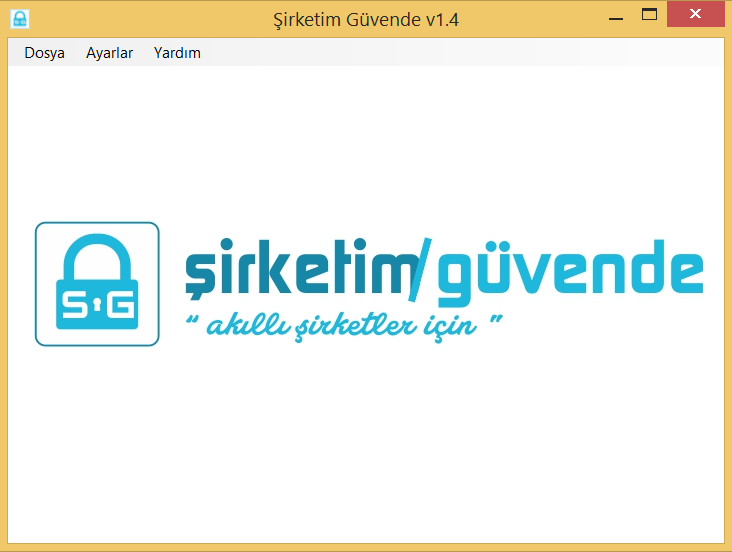732x552 pixels.
Task: Close the Şirketim Güvende window
Action: (x=695, y=14)
